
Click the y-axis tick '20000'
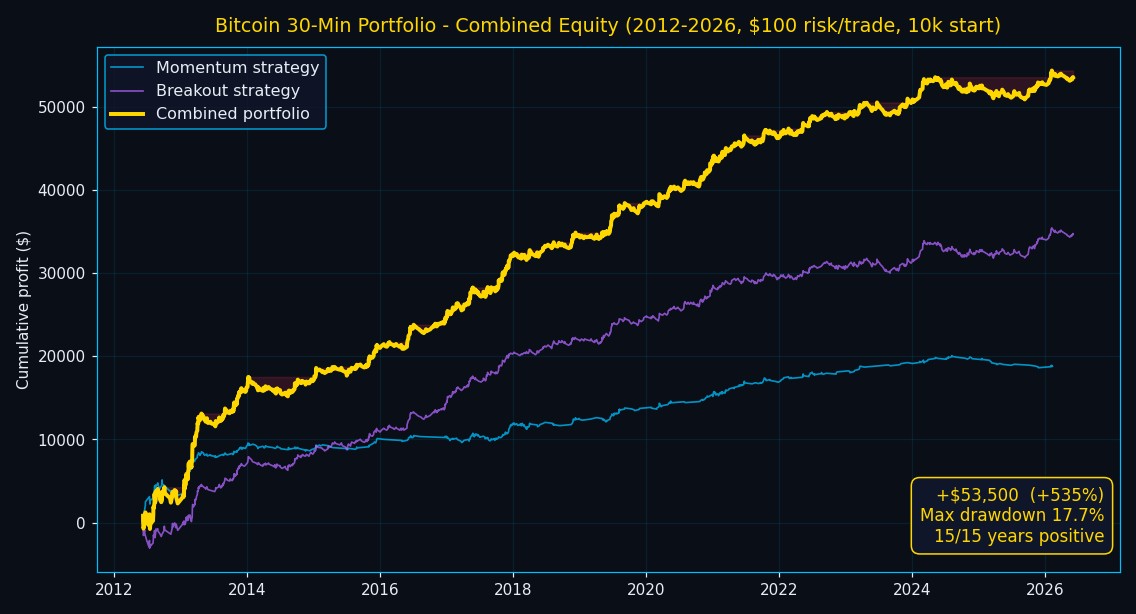pos(61,357)
